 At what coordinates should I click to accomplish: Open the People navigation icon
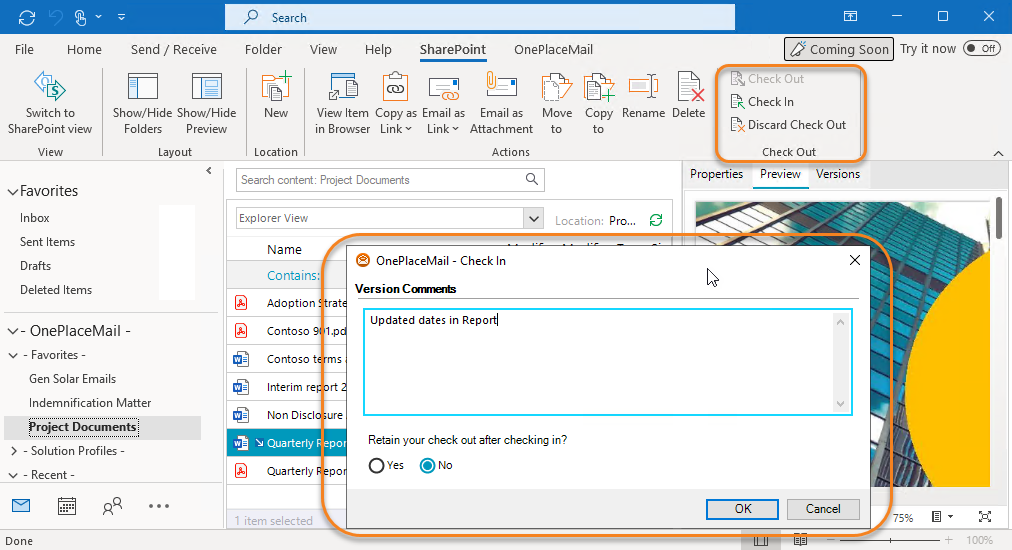(x=112, y=505)
